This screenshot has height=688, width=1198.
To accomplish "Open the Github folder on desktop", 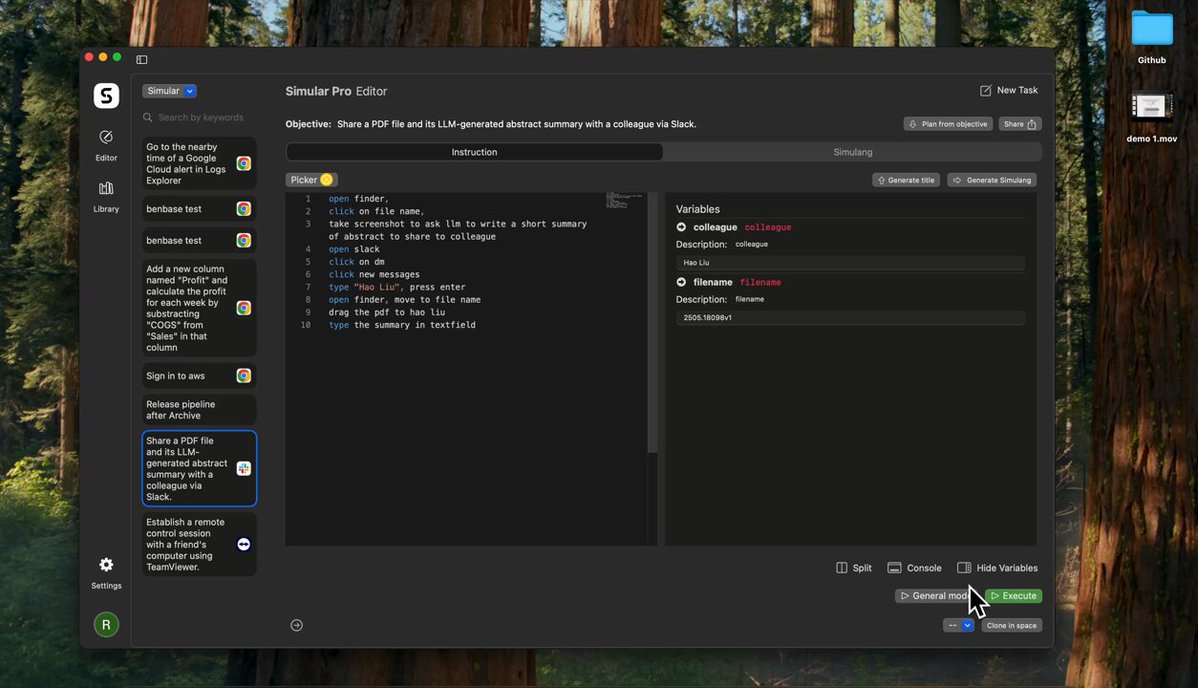I will 1151,29.
